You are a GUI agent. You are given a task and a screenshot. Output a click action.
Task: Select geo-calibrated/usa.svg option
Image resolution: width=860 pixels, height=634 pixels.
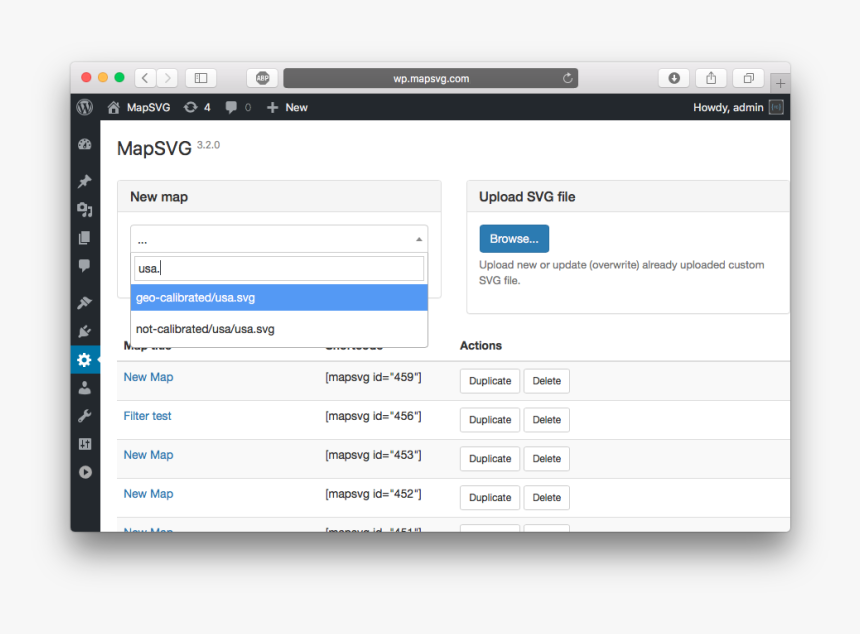point(279,297)
